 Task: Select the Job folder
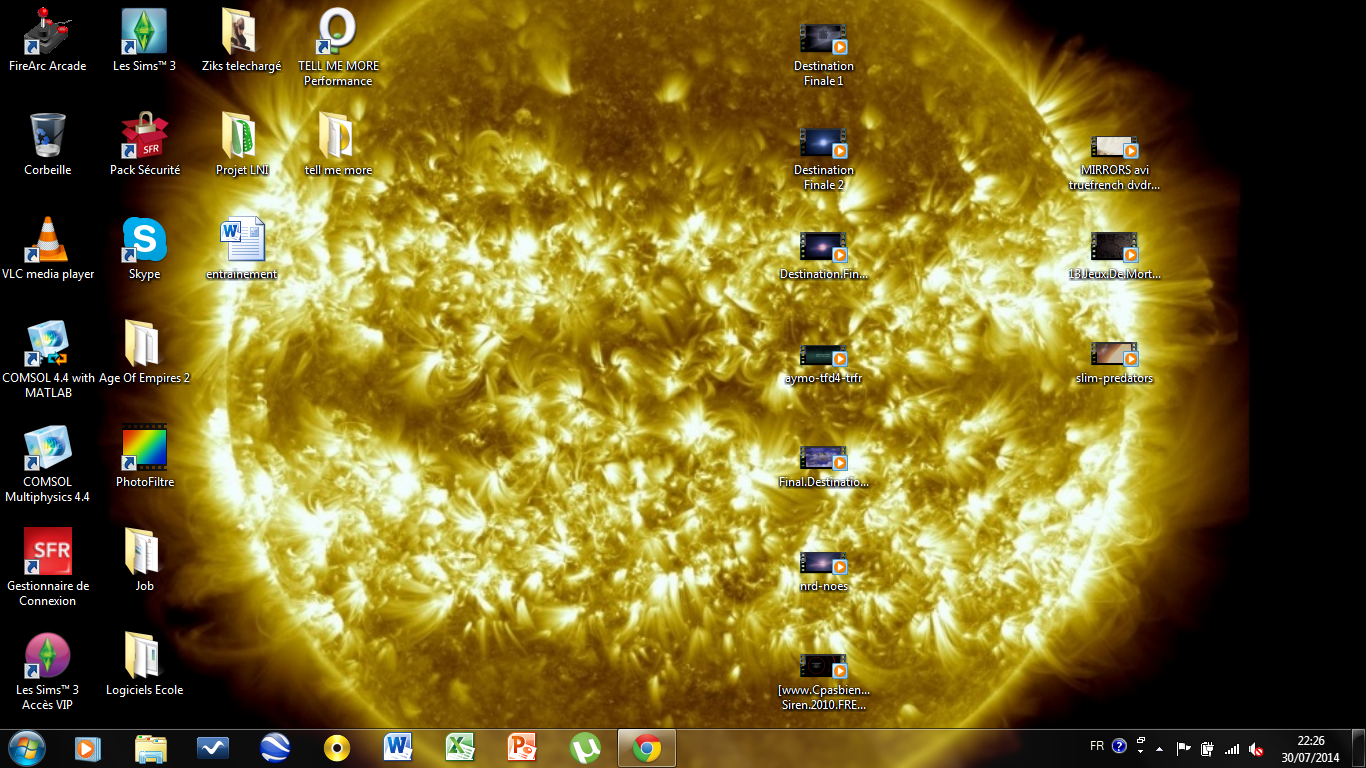(x=144, y=561)
